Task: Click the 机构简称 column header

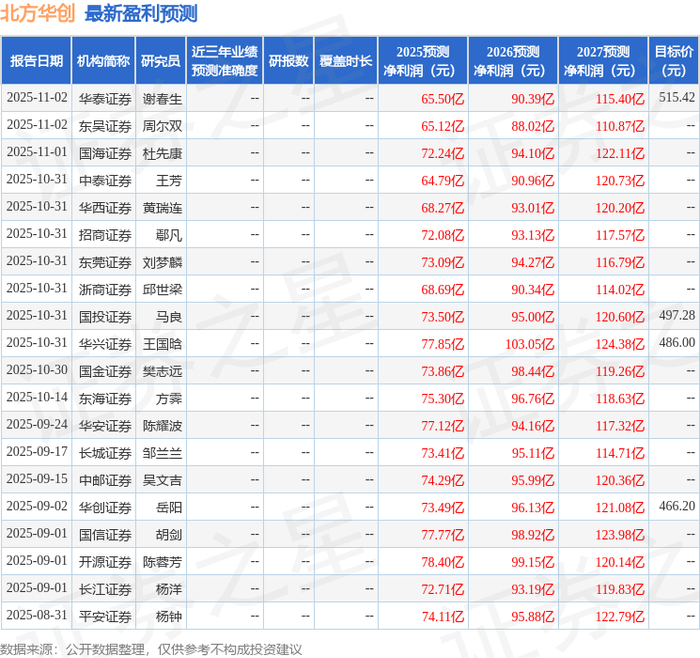Action: point(103,61)
